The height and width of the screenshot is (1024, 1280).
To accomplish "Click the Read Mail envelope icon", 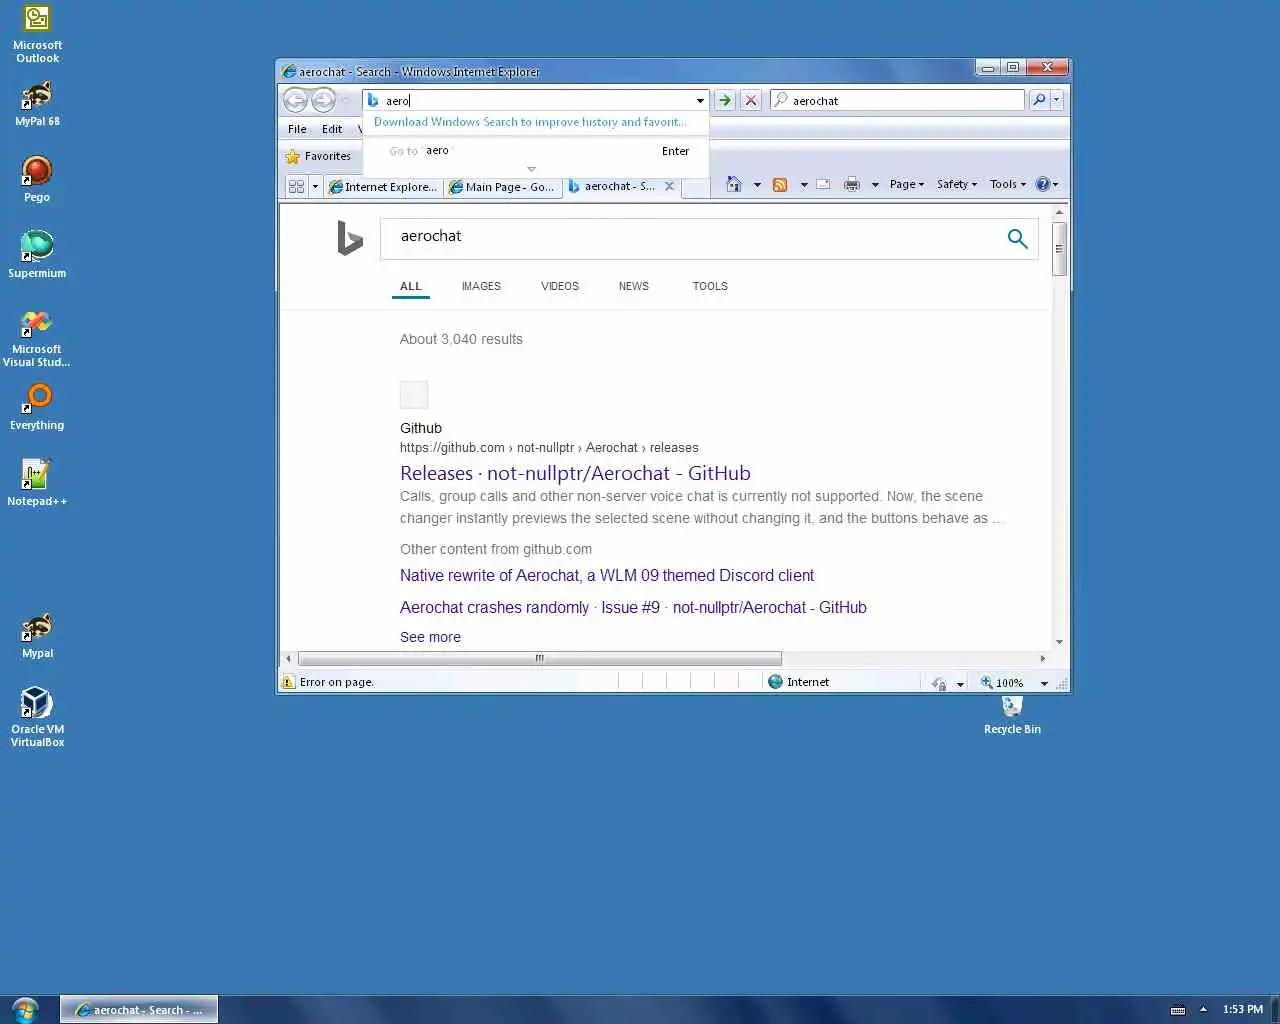I will click(x=823, y=184).
